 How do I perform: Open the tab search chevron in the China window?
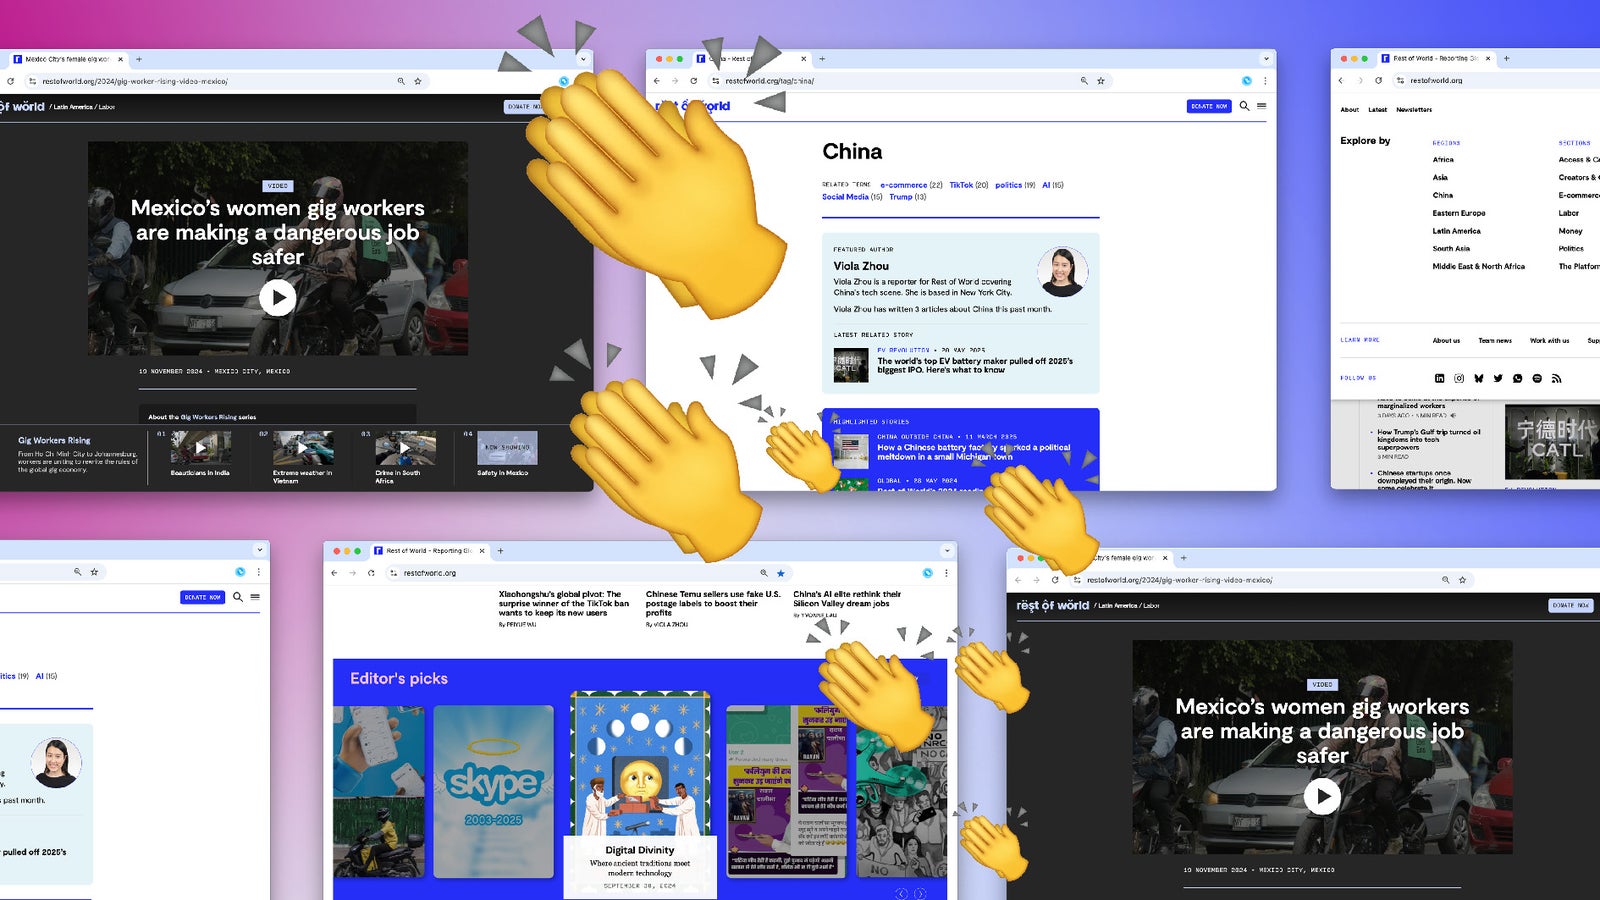click(x=1266, y=59)
